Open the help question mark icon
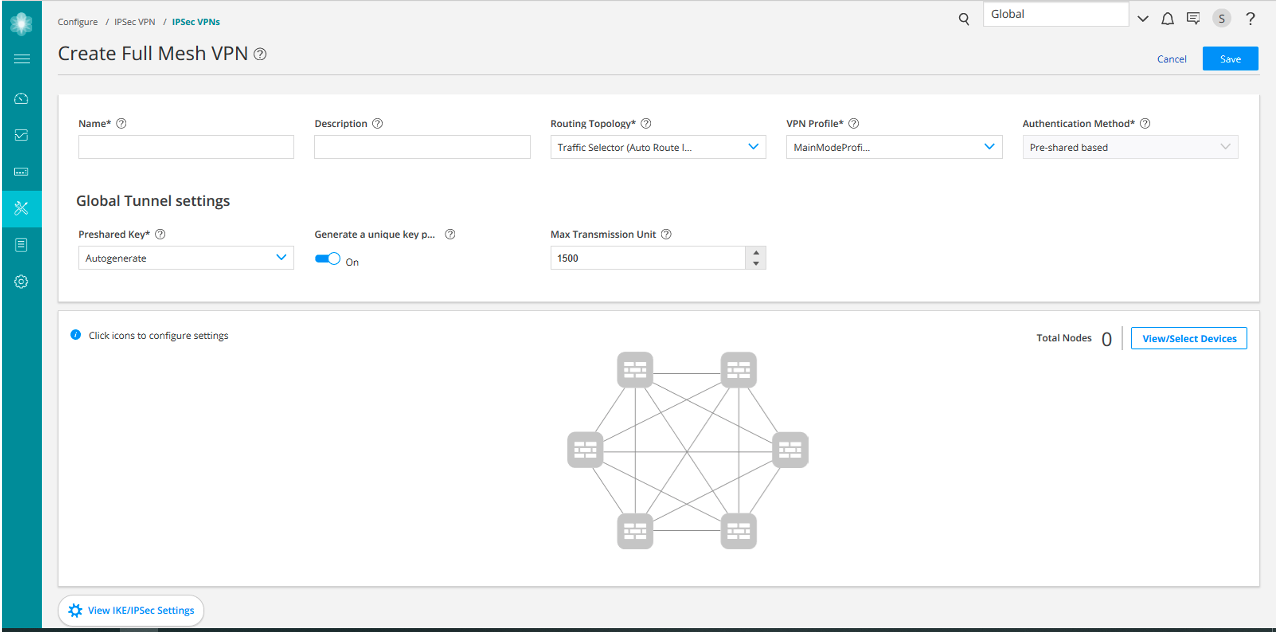This screenshot has height=632, width=1278. click(x=1250, y=18)
